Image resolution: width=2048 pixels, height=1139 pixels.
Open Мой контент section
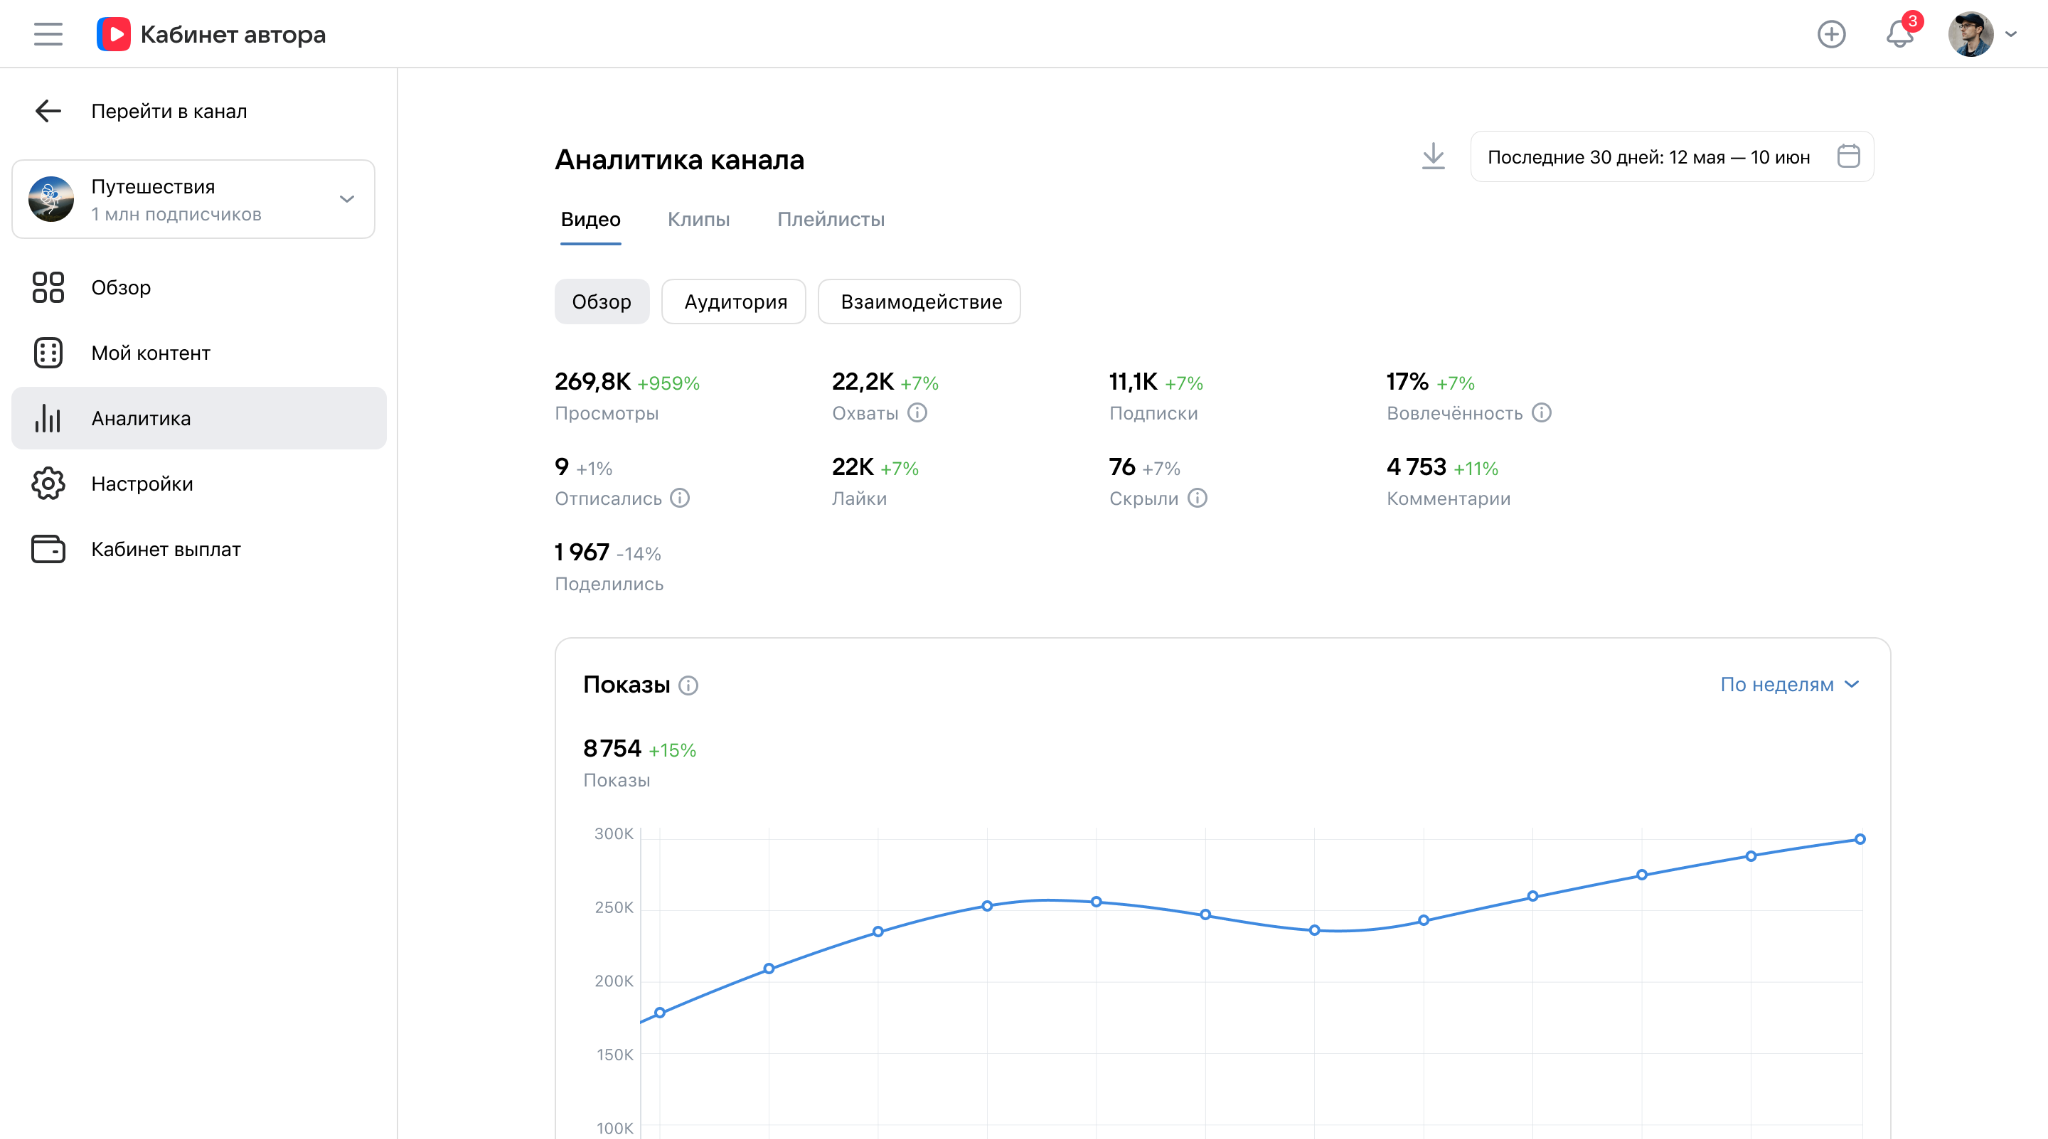click(x=199, y=353)
